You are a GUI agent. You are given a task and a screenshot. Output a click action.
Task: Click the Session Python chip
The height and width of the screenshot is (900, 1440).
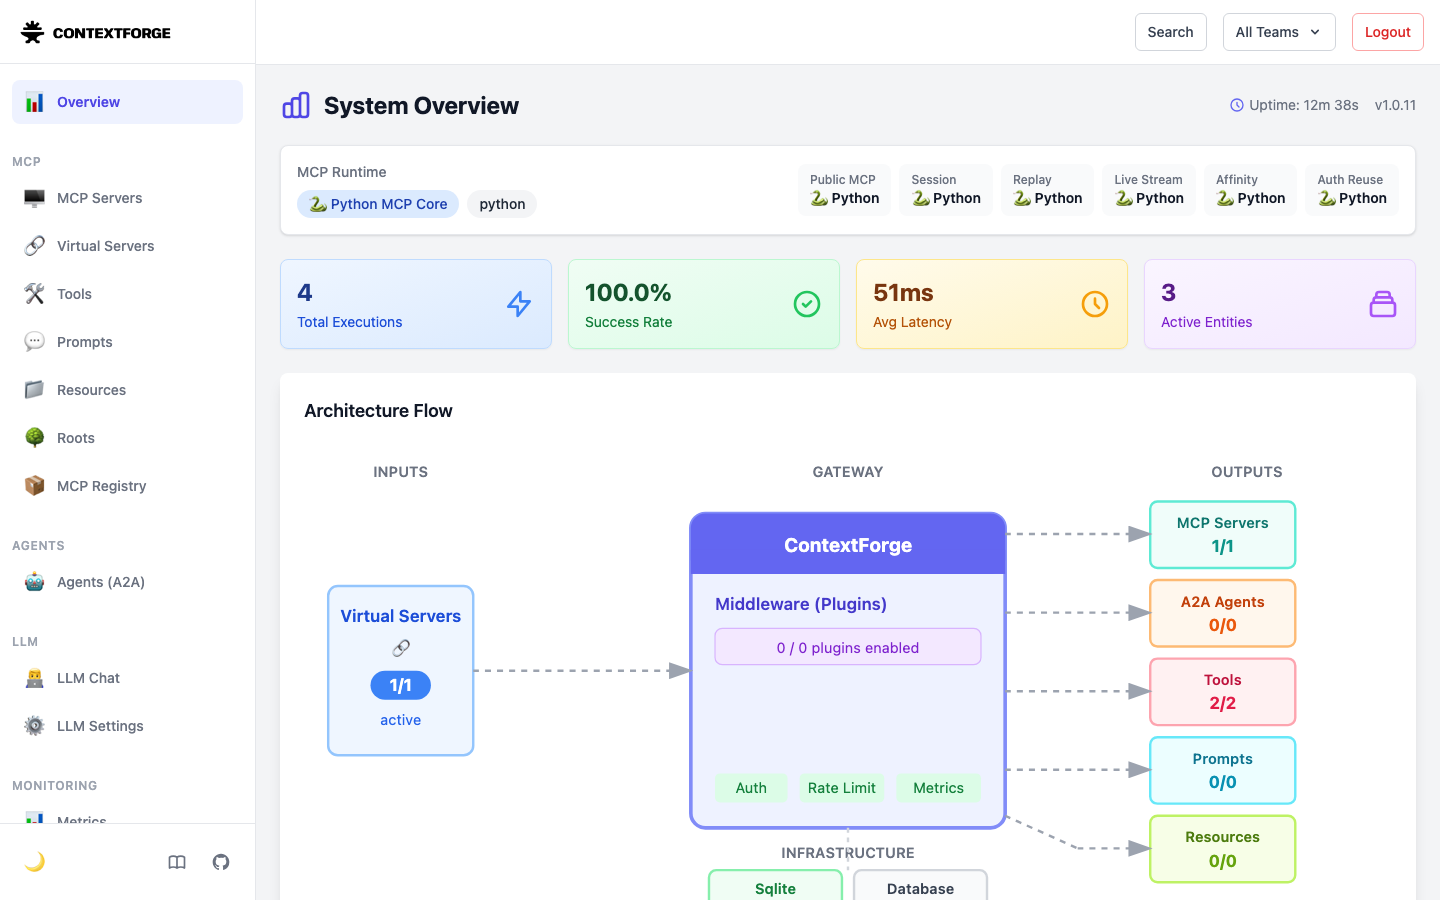946,190
